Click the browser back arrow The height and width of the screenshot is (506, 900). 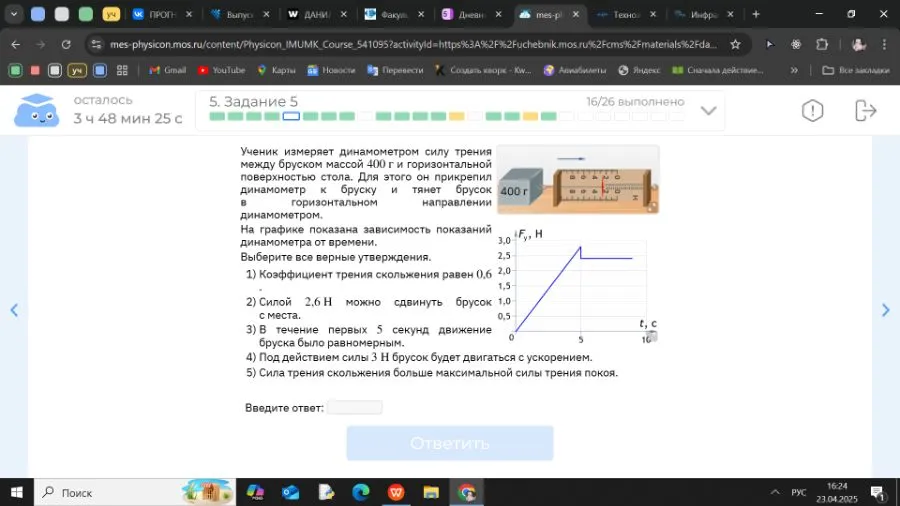15,44
